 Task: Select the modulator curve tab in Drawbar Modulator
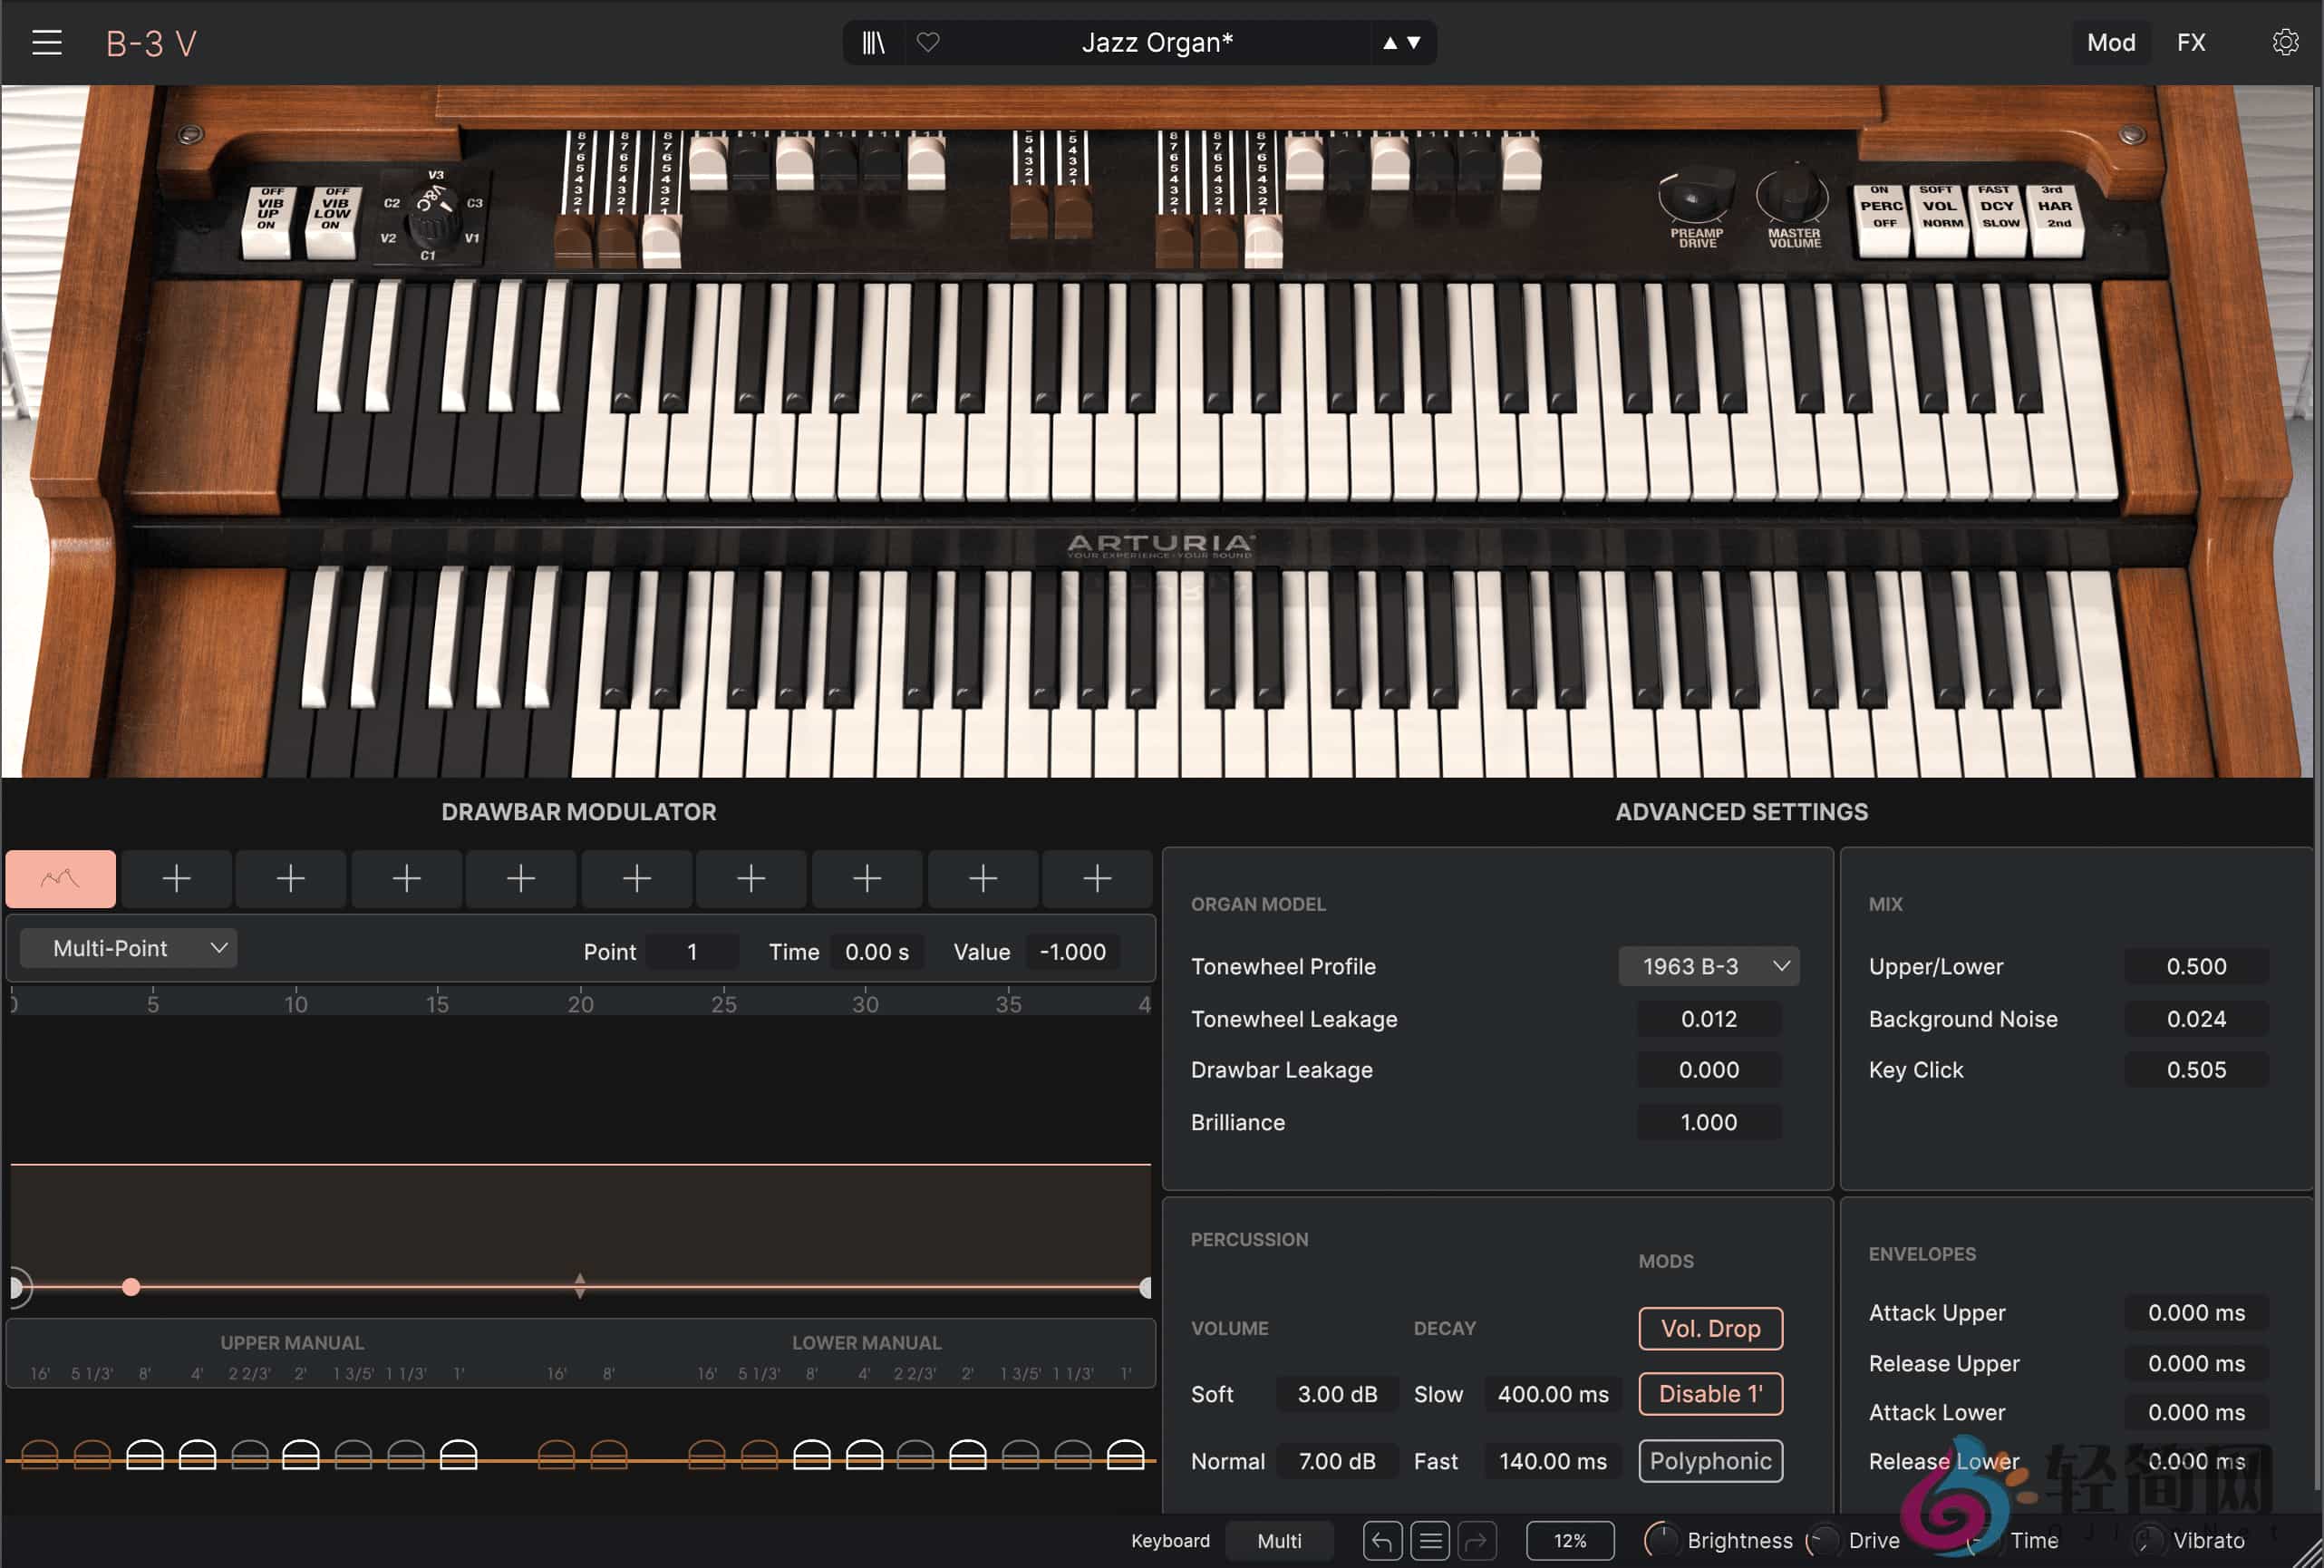tap(61, 878)
